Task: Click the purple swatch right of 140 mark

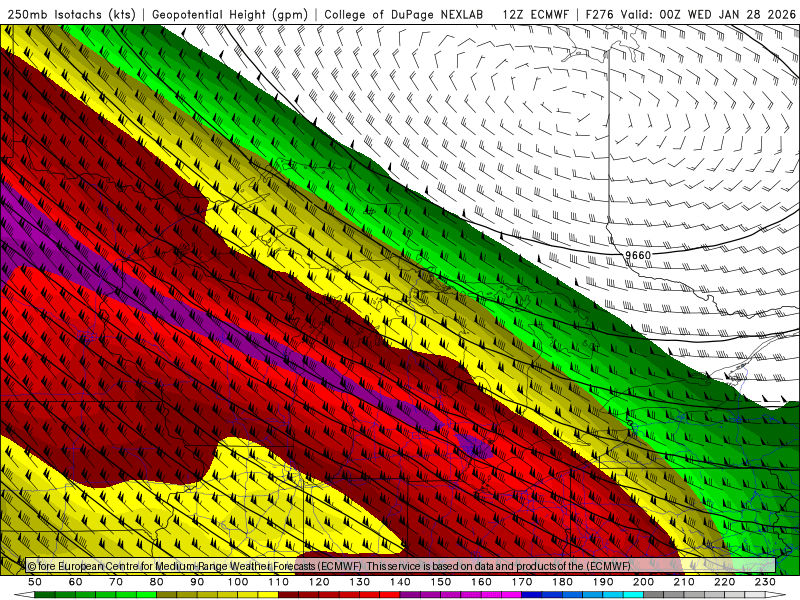Action: pos(410,595)
